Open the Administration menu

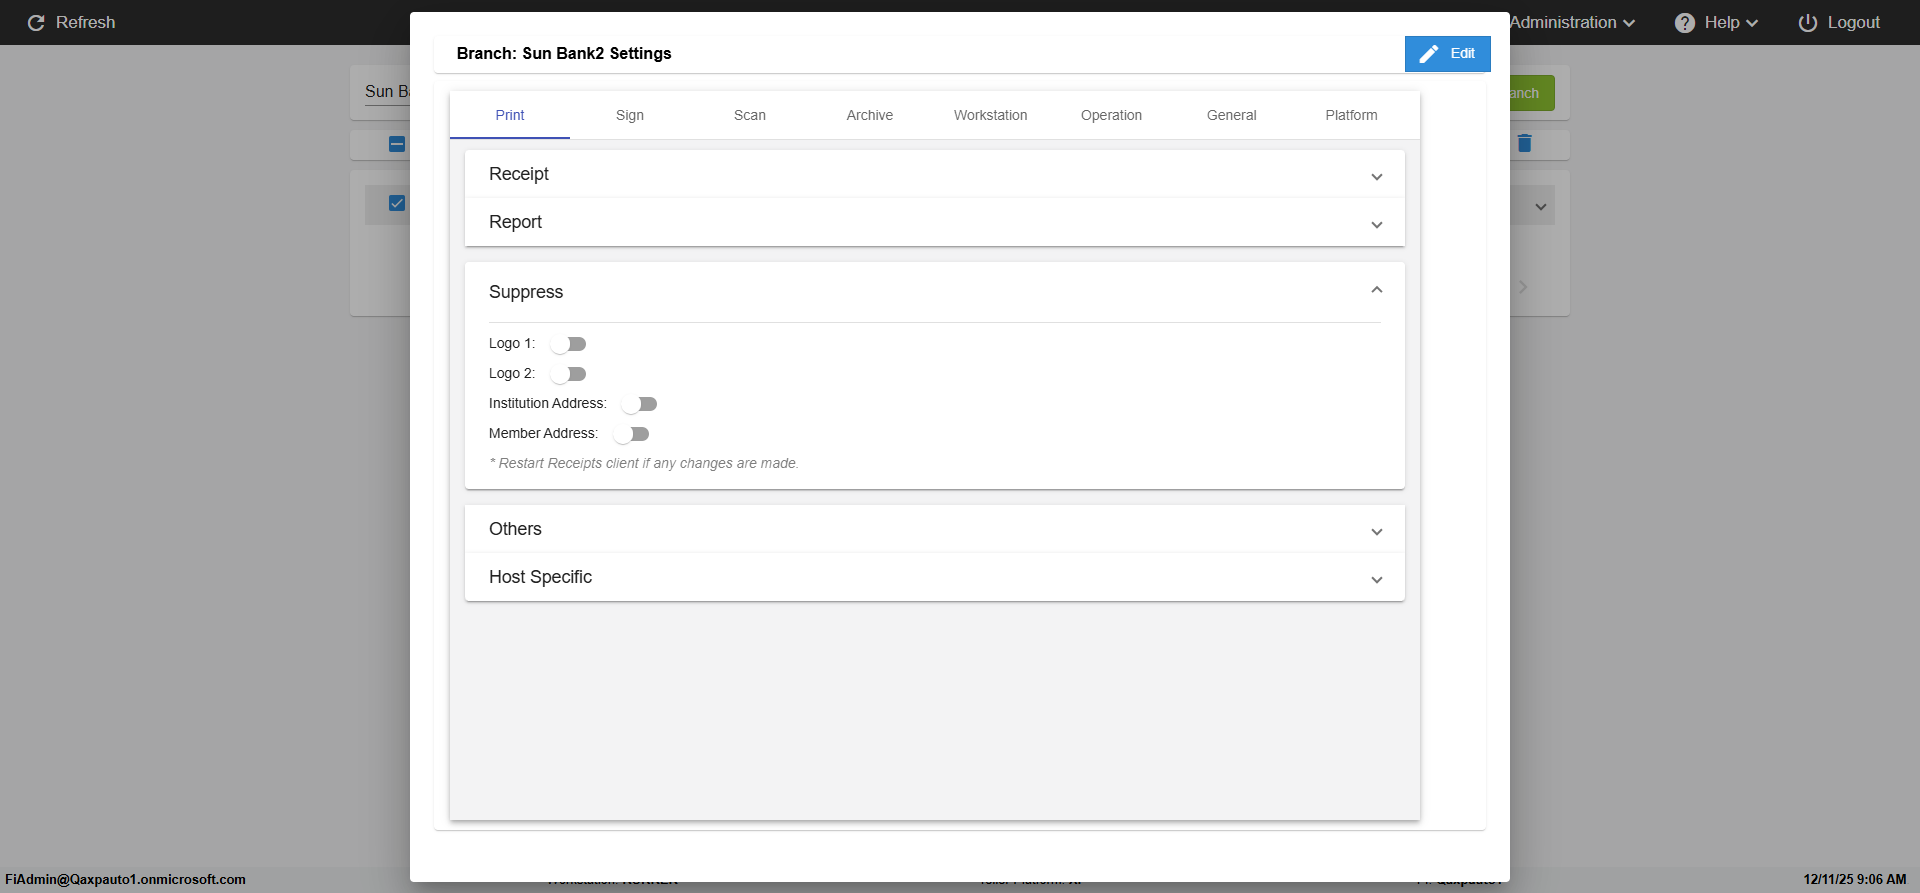coord(1571,22)
